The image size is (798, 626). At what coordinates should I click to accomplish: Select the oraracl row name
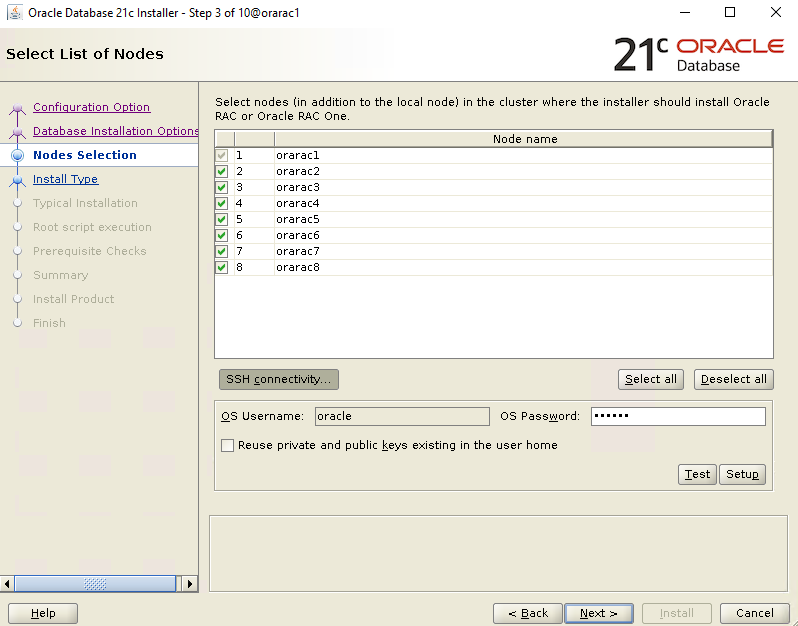(x=298, y=155)
